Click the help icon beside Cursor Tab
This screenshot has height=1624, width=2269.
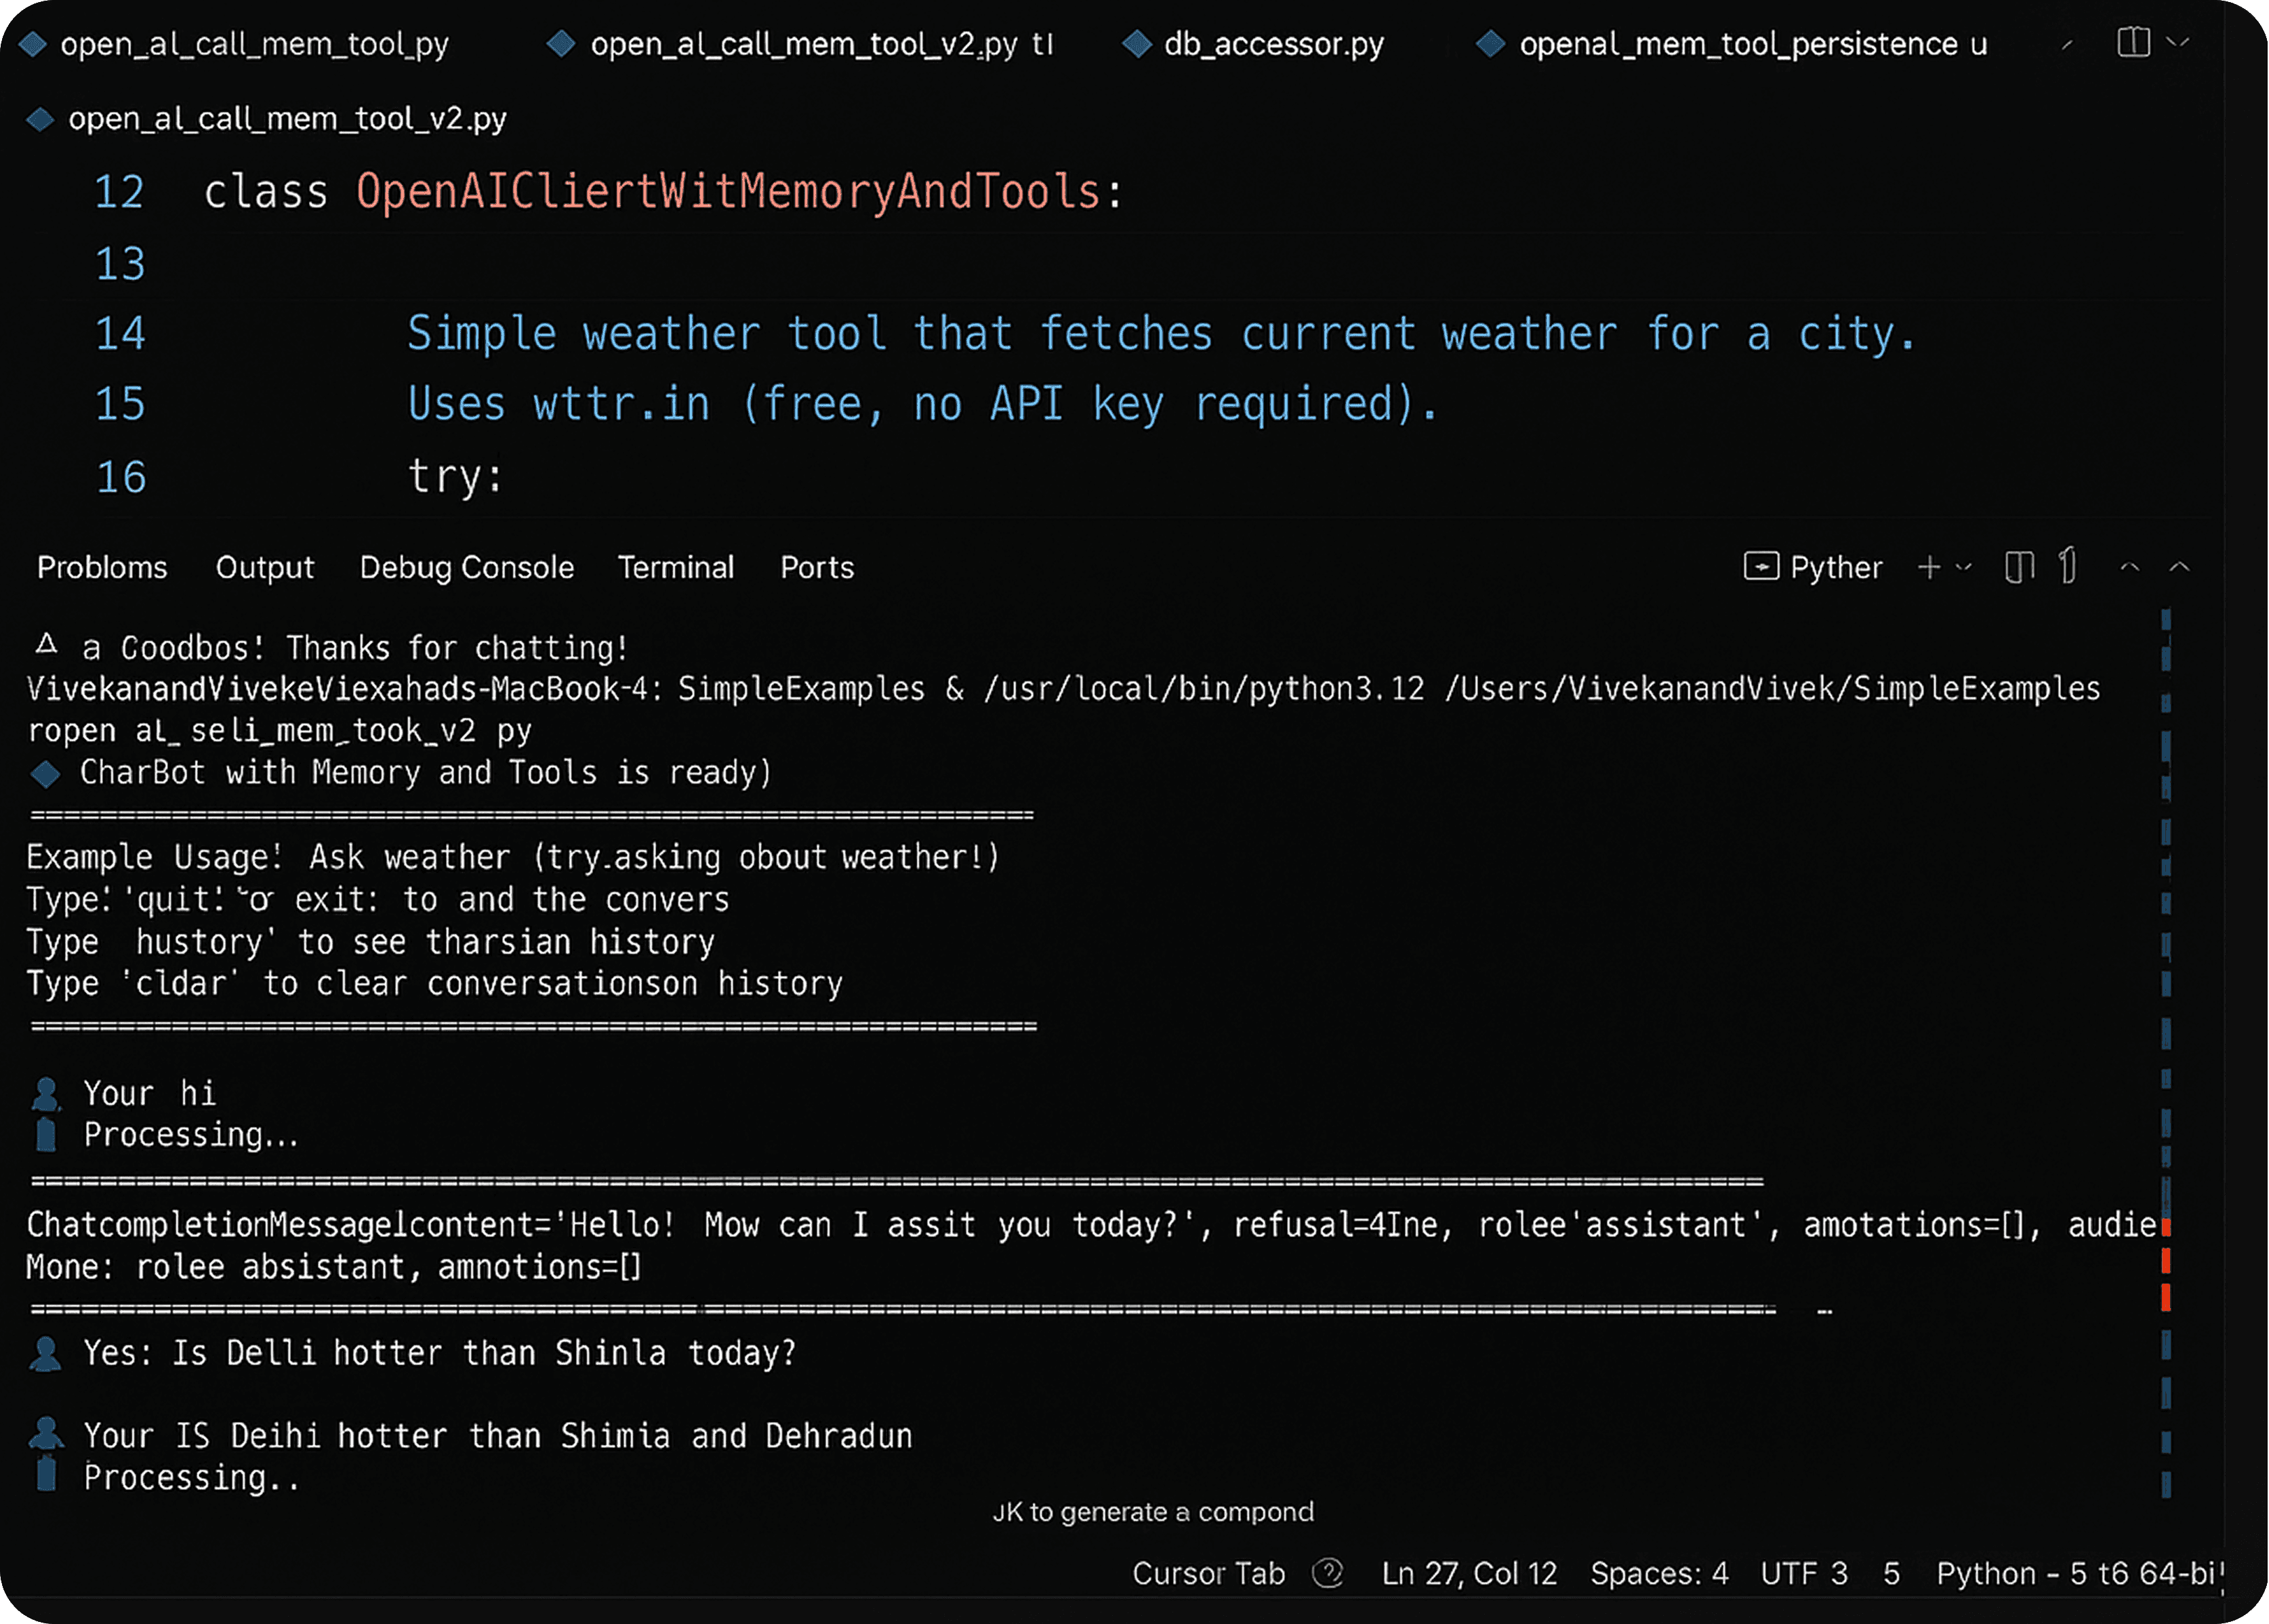click(1328, 1573)
